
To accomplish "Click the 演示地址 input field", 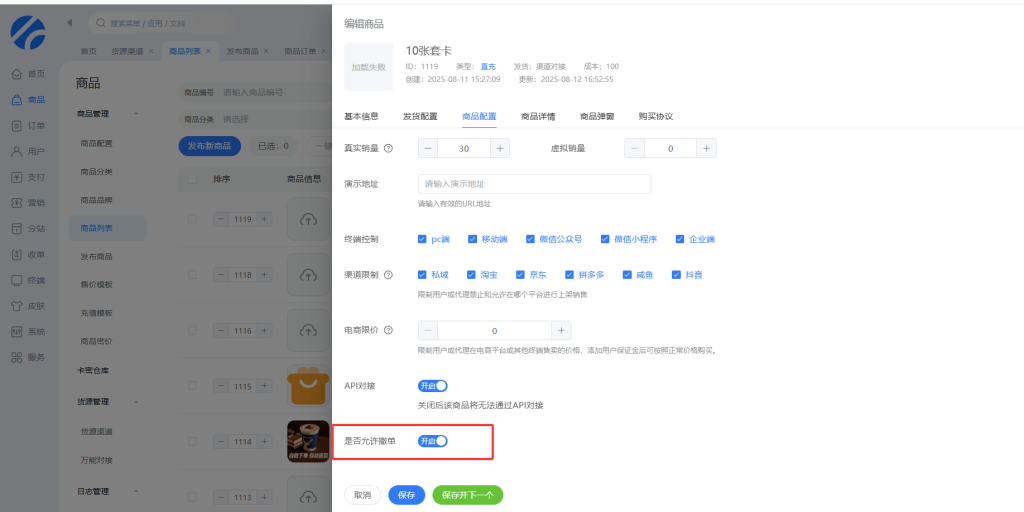I will point(534,184).
